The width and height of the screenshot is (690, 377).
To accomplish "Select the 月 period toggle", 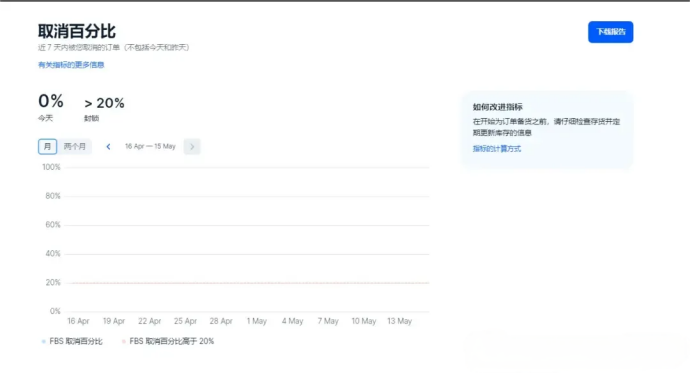I will (x=48, y=146).
